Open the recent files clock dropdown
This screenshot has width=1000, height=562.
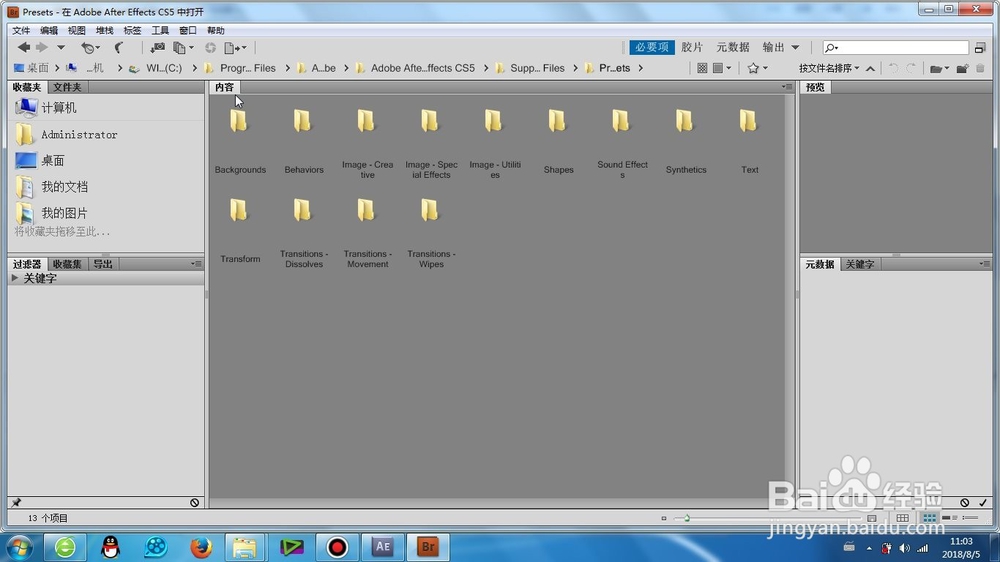tap(90, 47)
